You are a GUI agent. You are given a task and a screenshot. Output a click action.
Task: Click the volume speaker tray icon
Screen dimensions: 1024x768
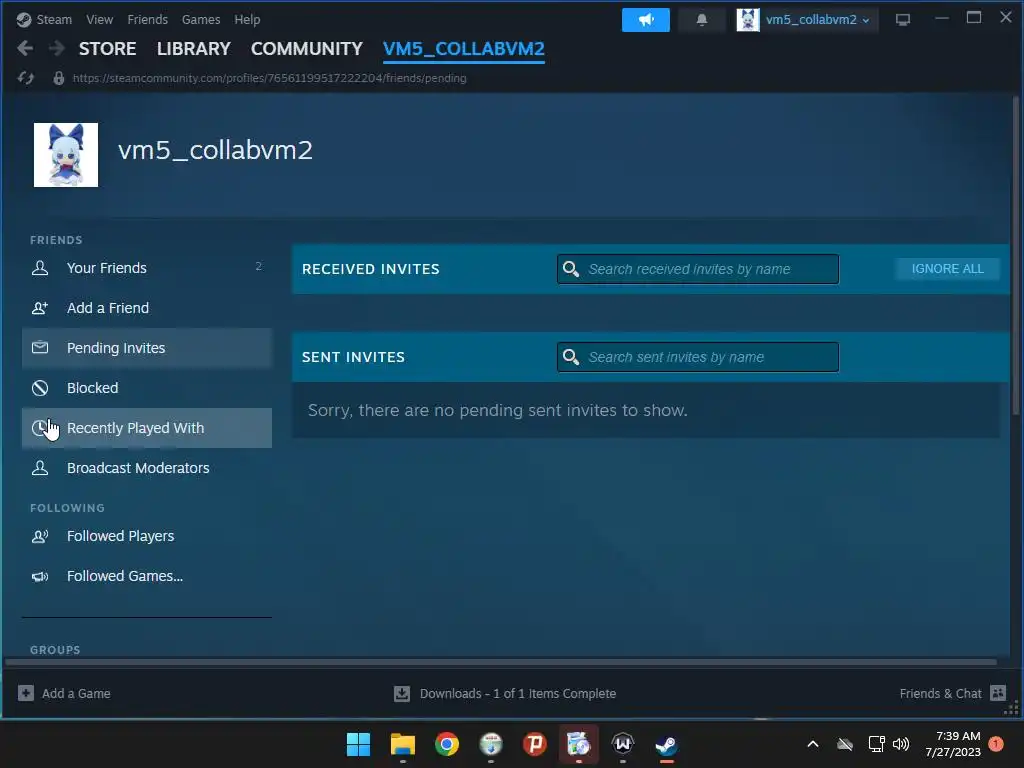click(901, 744)
